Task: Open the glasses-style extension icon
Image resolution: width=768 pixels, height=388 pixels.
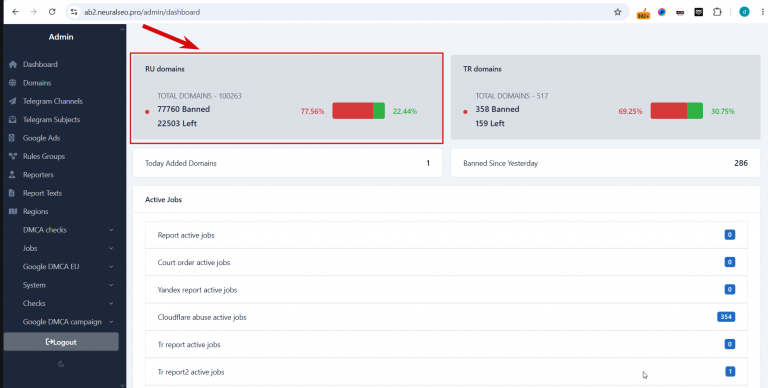Action: tap(680, 12)
